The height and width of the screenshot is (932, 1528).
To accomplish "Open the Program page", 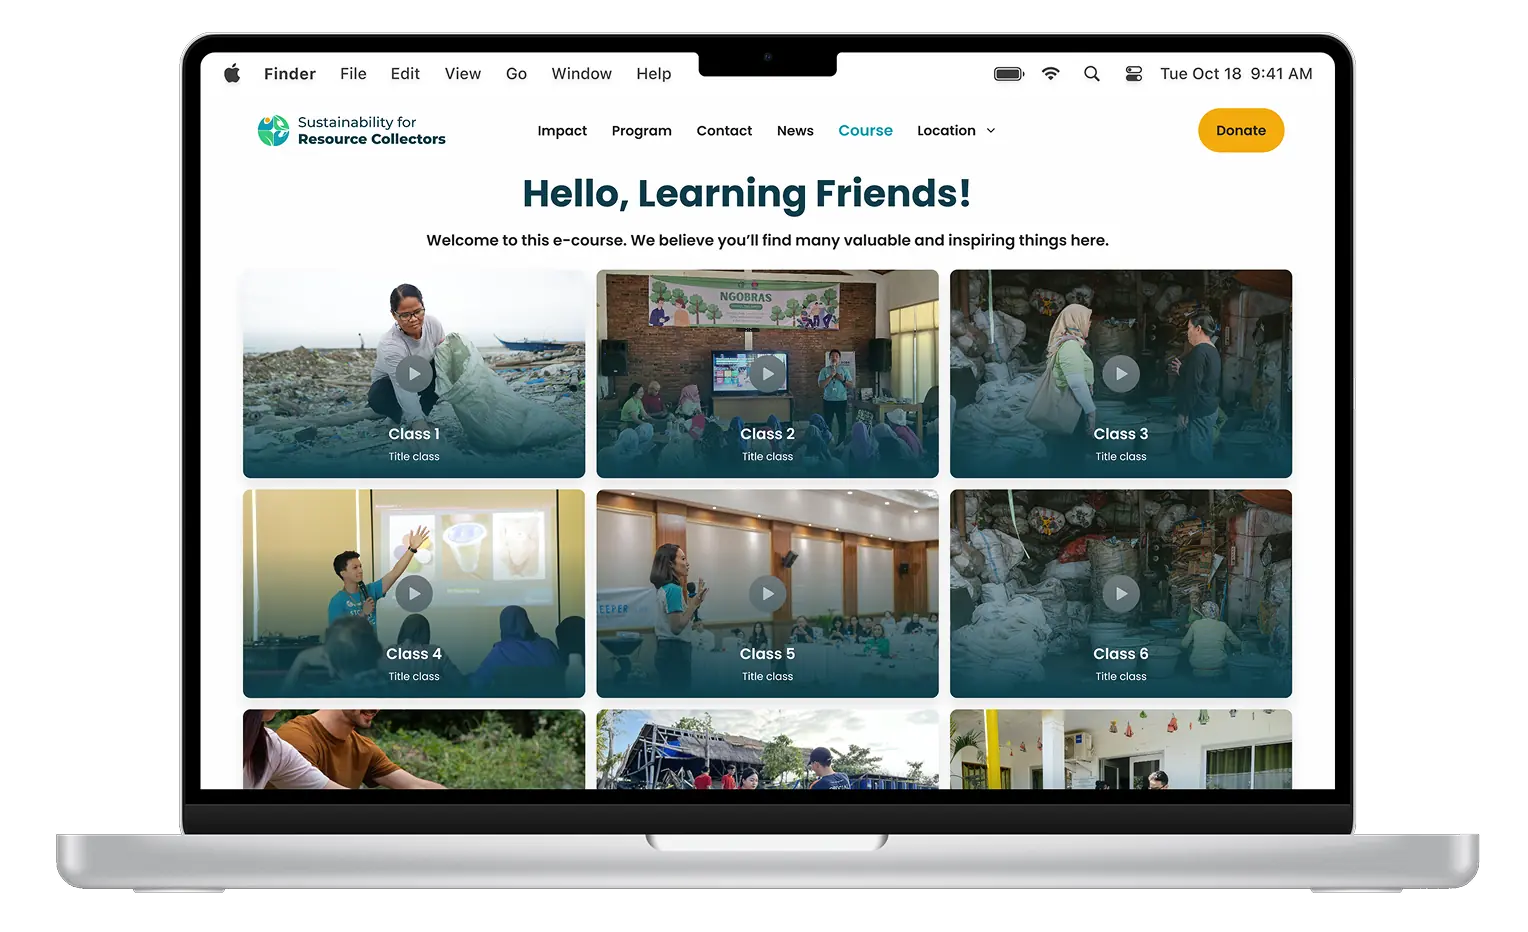I will (641, 131).
